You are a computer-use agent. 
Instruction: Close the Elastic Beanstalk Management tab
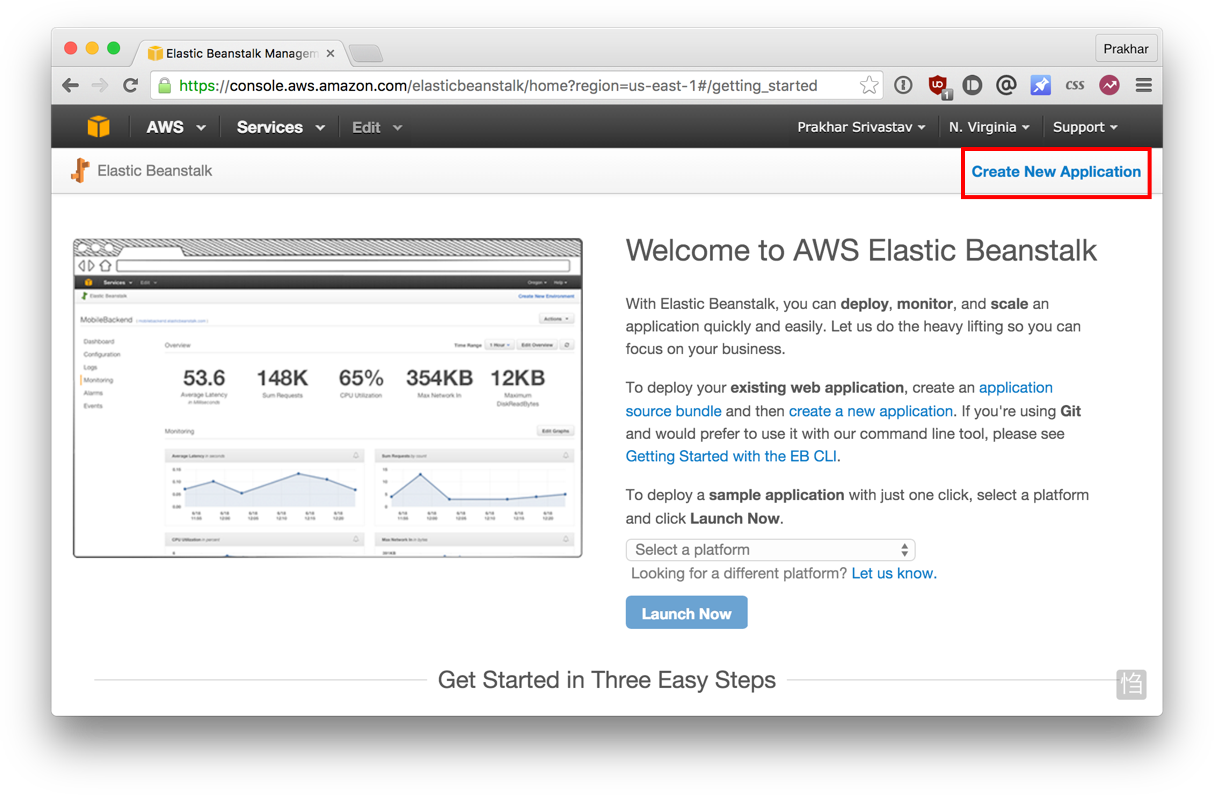[331, 53]
